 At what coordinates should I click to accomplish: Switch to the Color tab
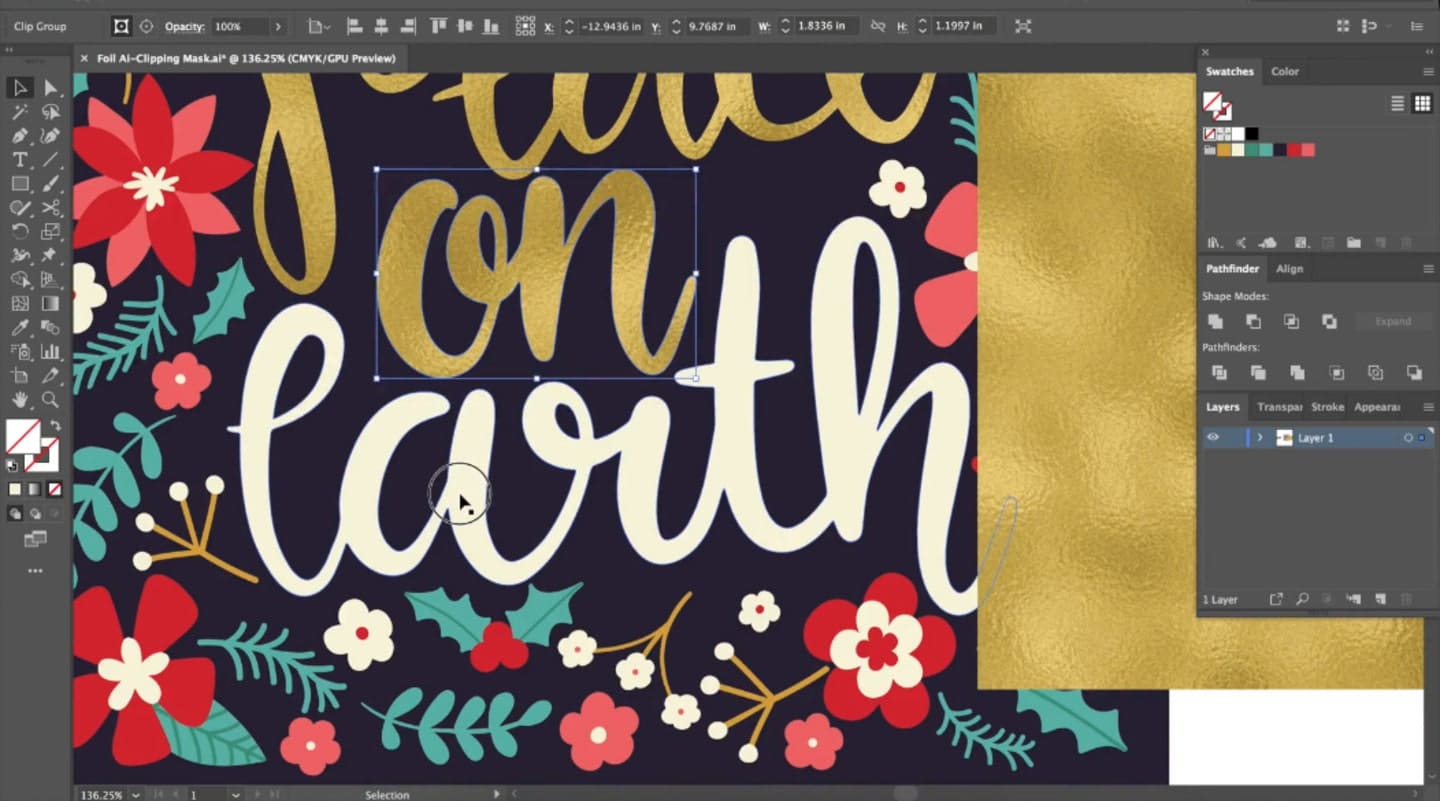[1285, 71]
